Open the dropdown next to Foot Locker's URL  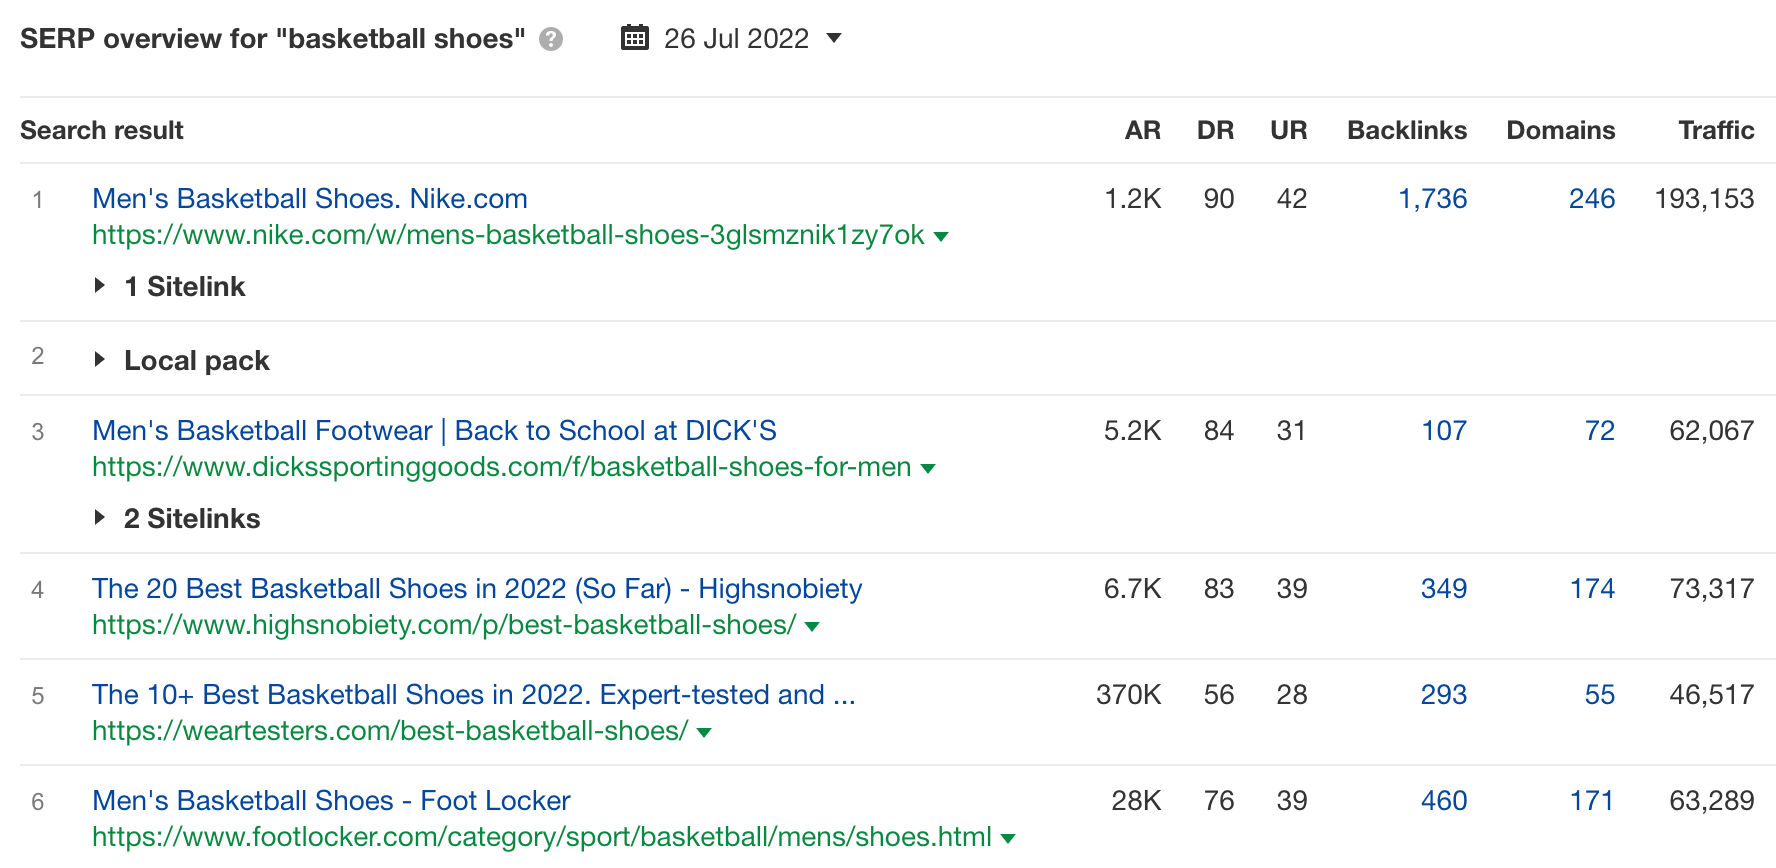pyautogui.click(x=1007, y=838)
